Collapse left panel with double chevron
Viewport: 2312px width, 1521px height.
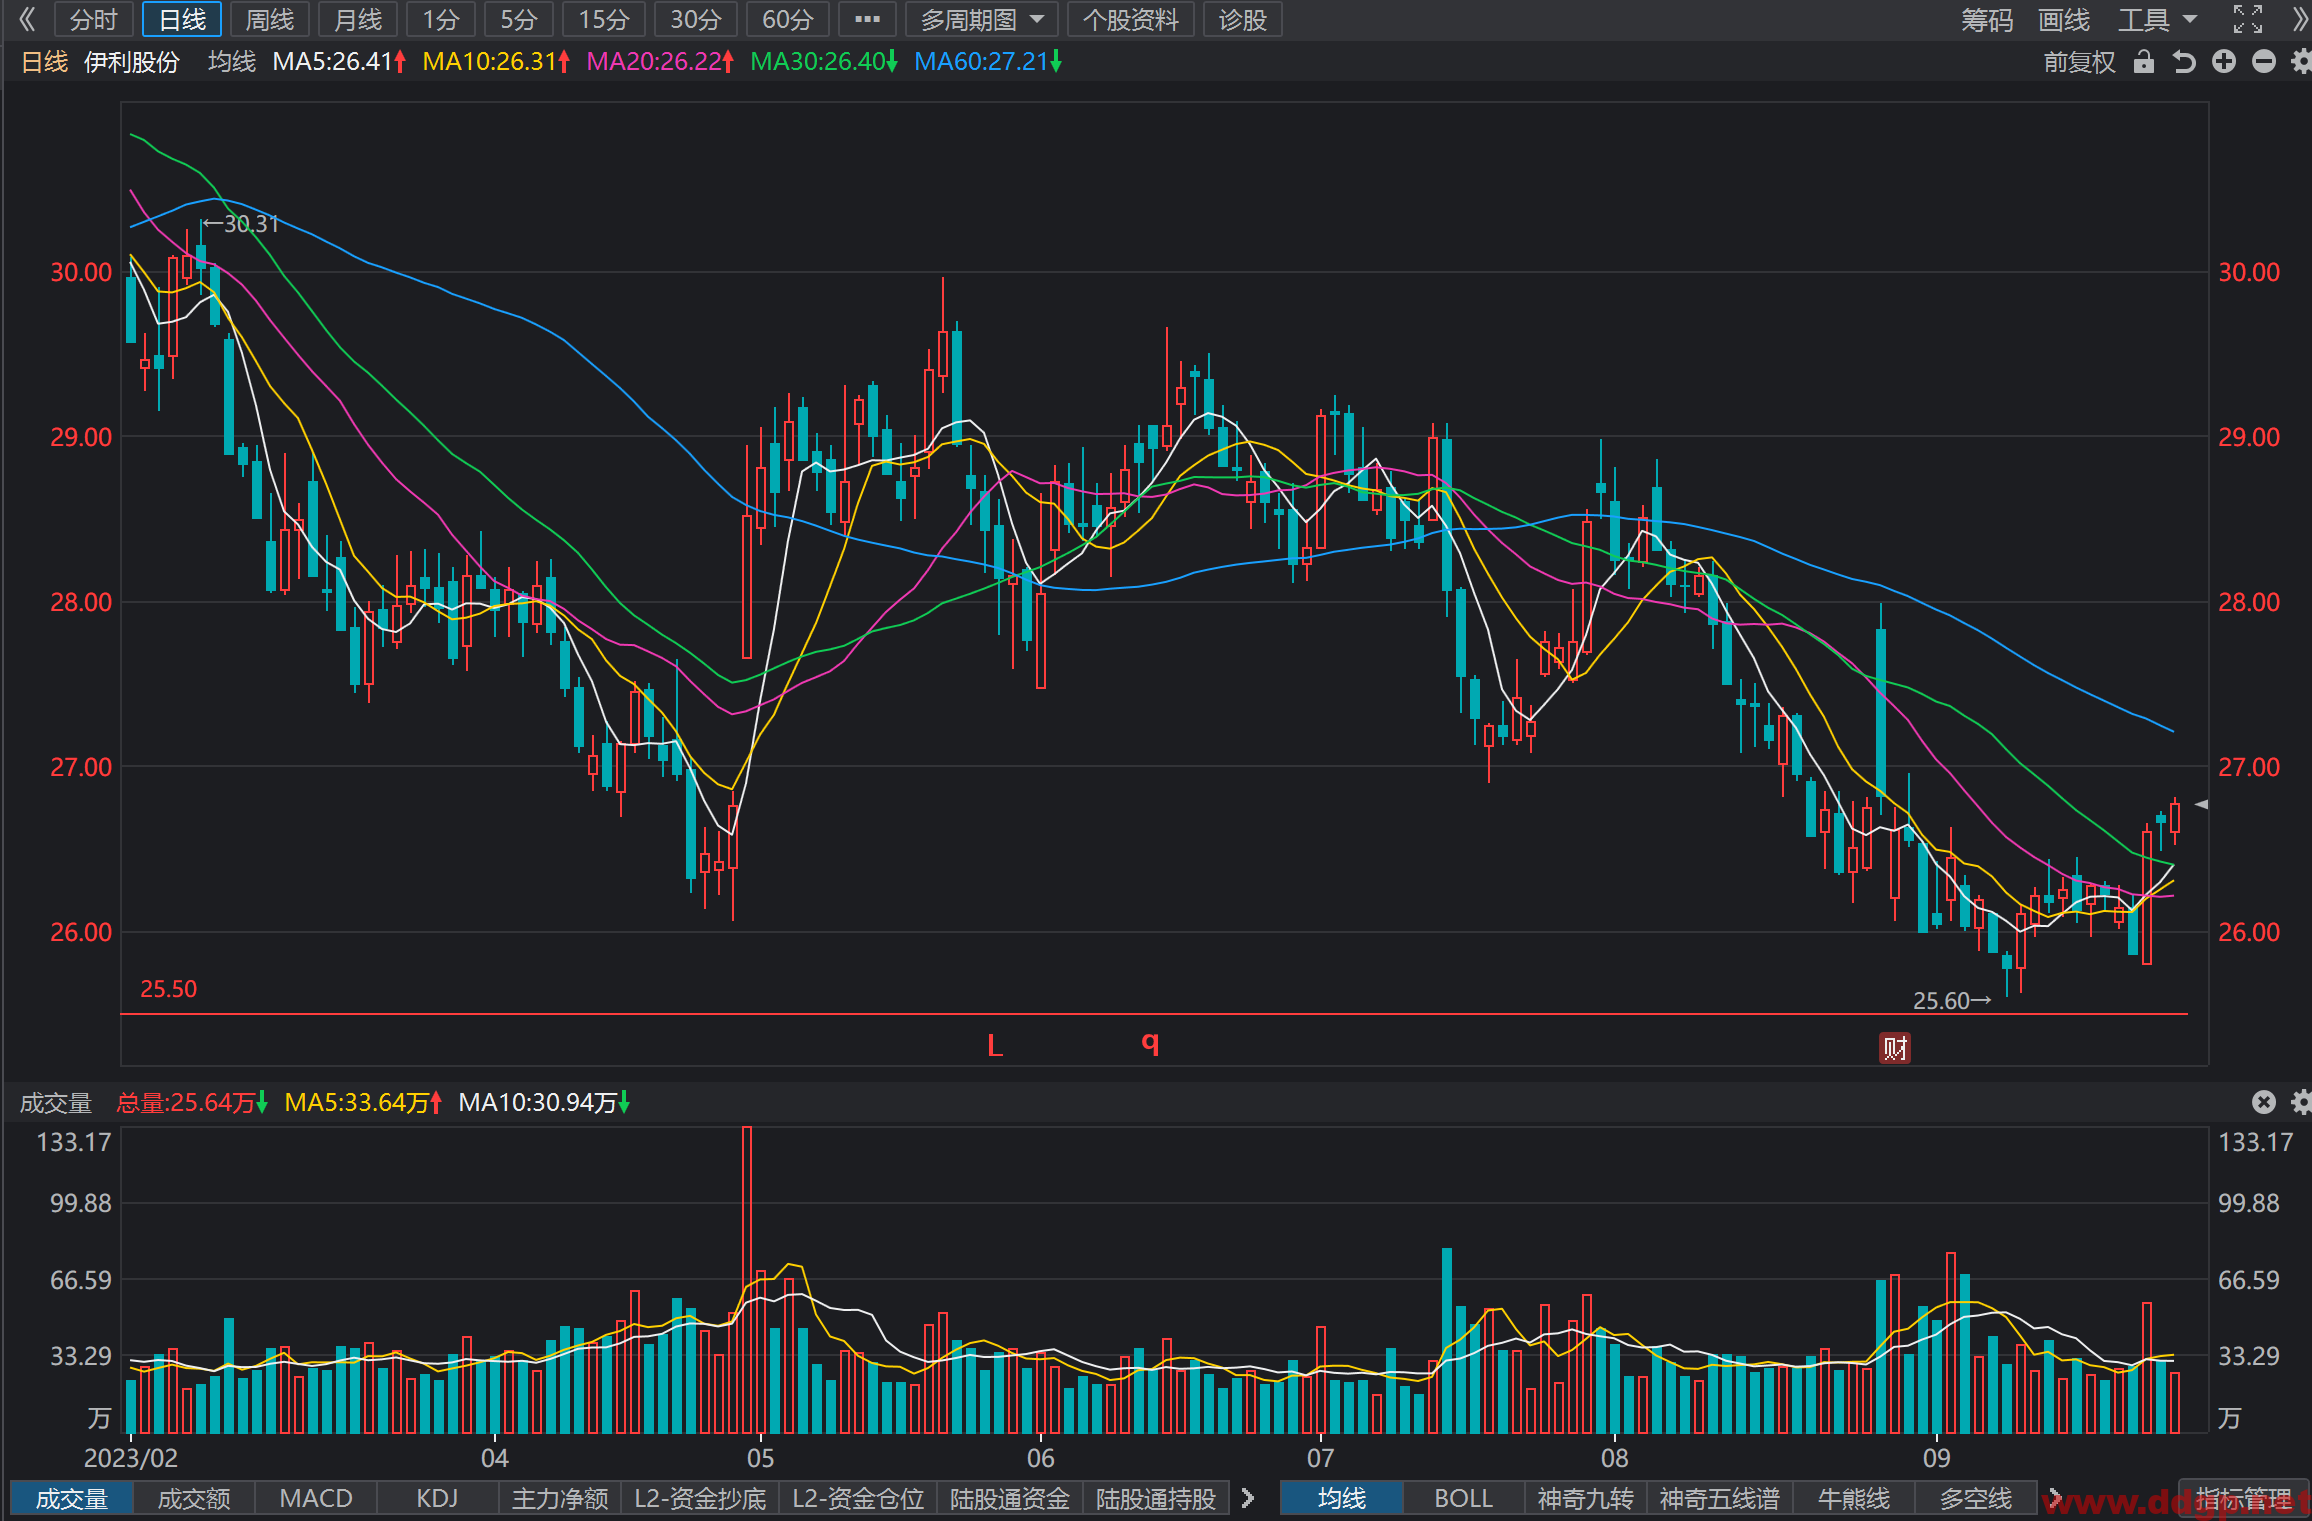[x=27, y=19]
